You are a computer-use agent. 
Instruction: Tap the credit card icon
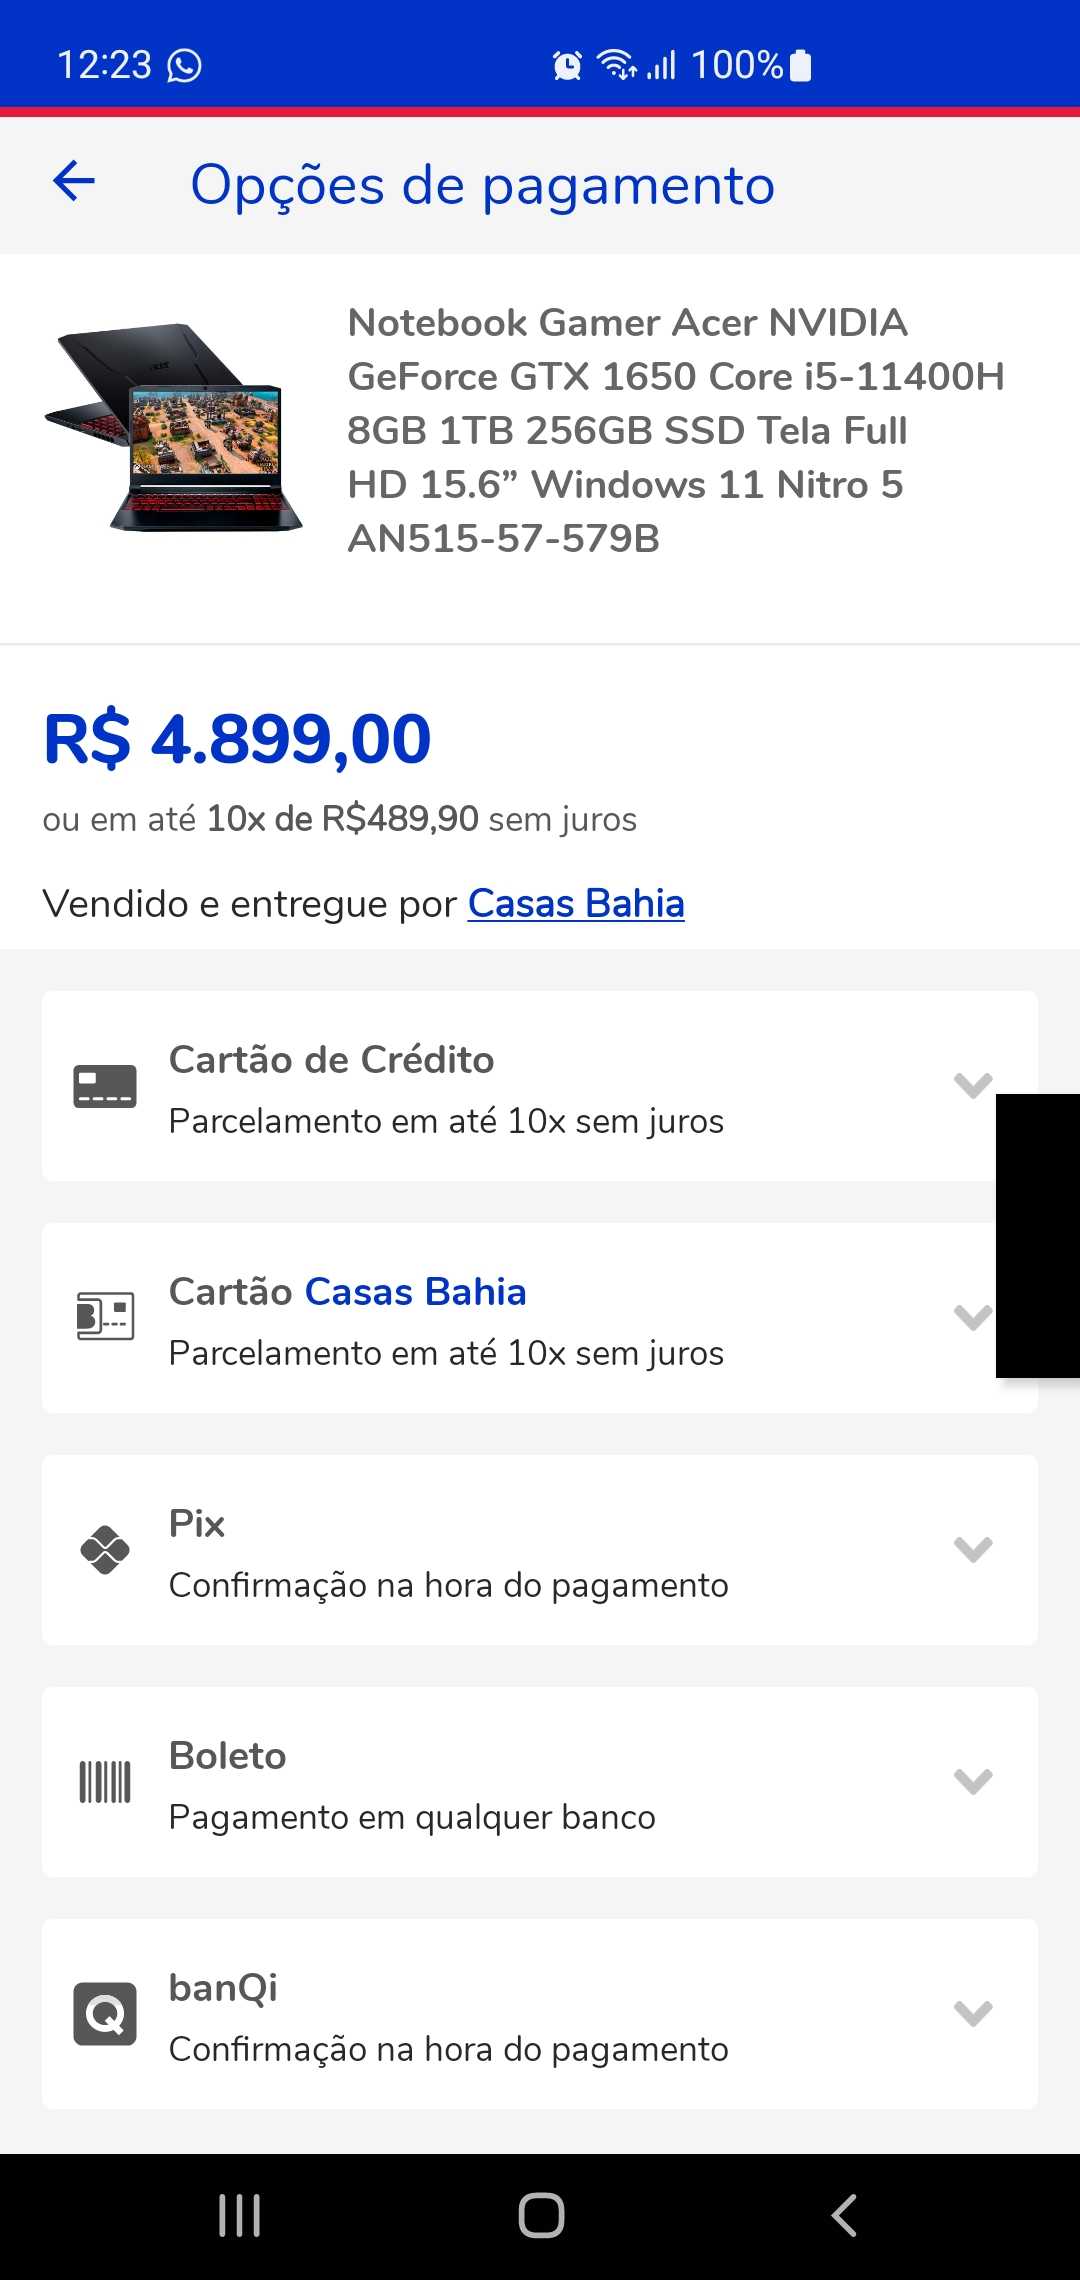click(105, 1086)
